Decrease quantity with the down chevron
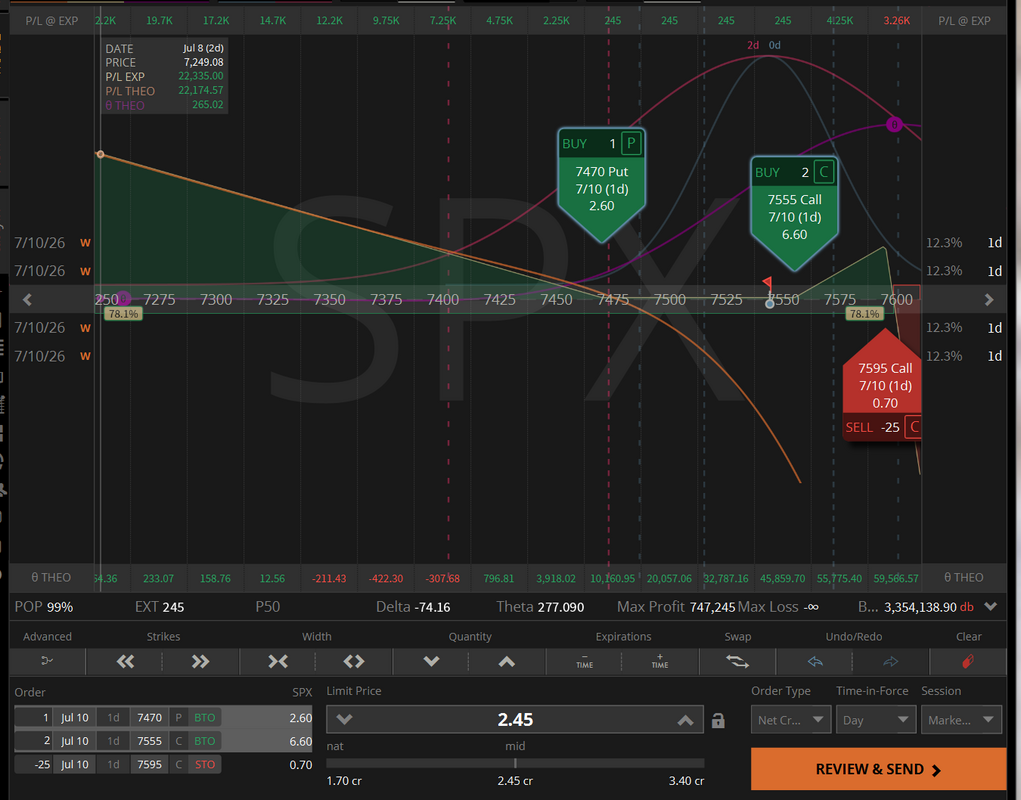Image resolution: width=1021 pixels, height=800 pixels. [431, 661]
